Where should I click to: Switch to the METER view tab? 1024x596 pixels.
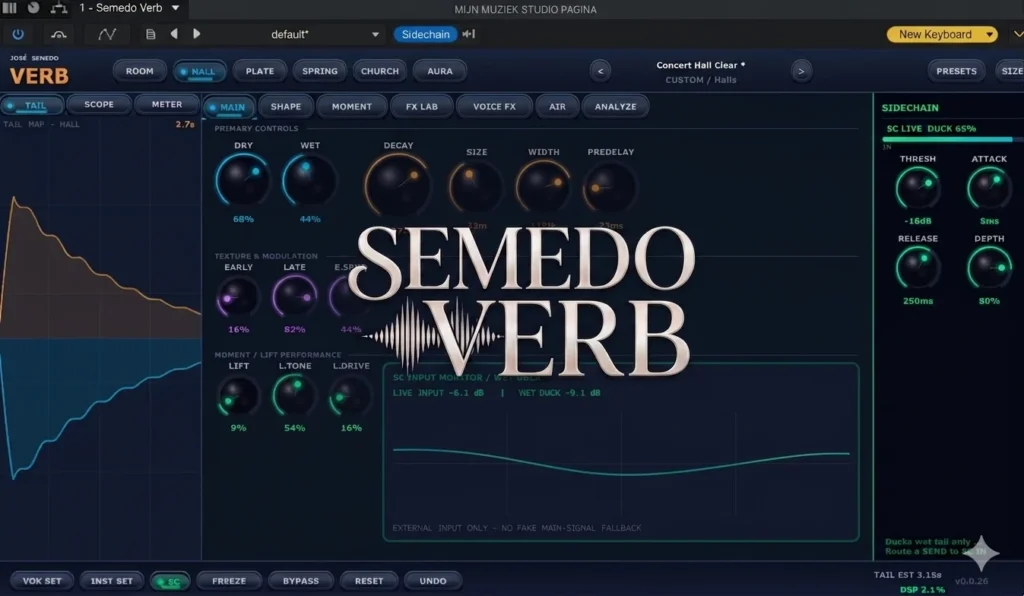coord(167,104)
